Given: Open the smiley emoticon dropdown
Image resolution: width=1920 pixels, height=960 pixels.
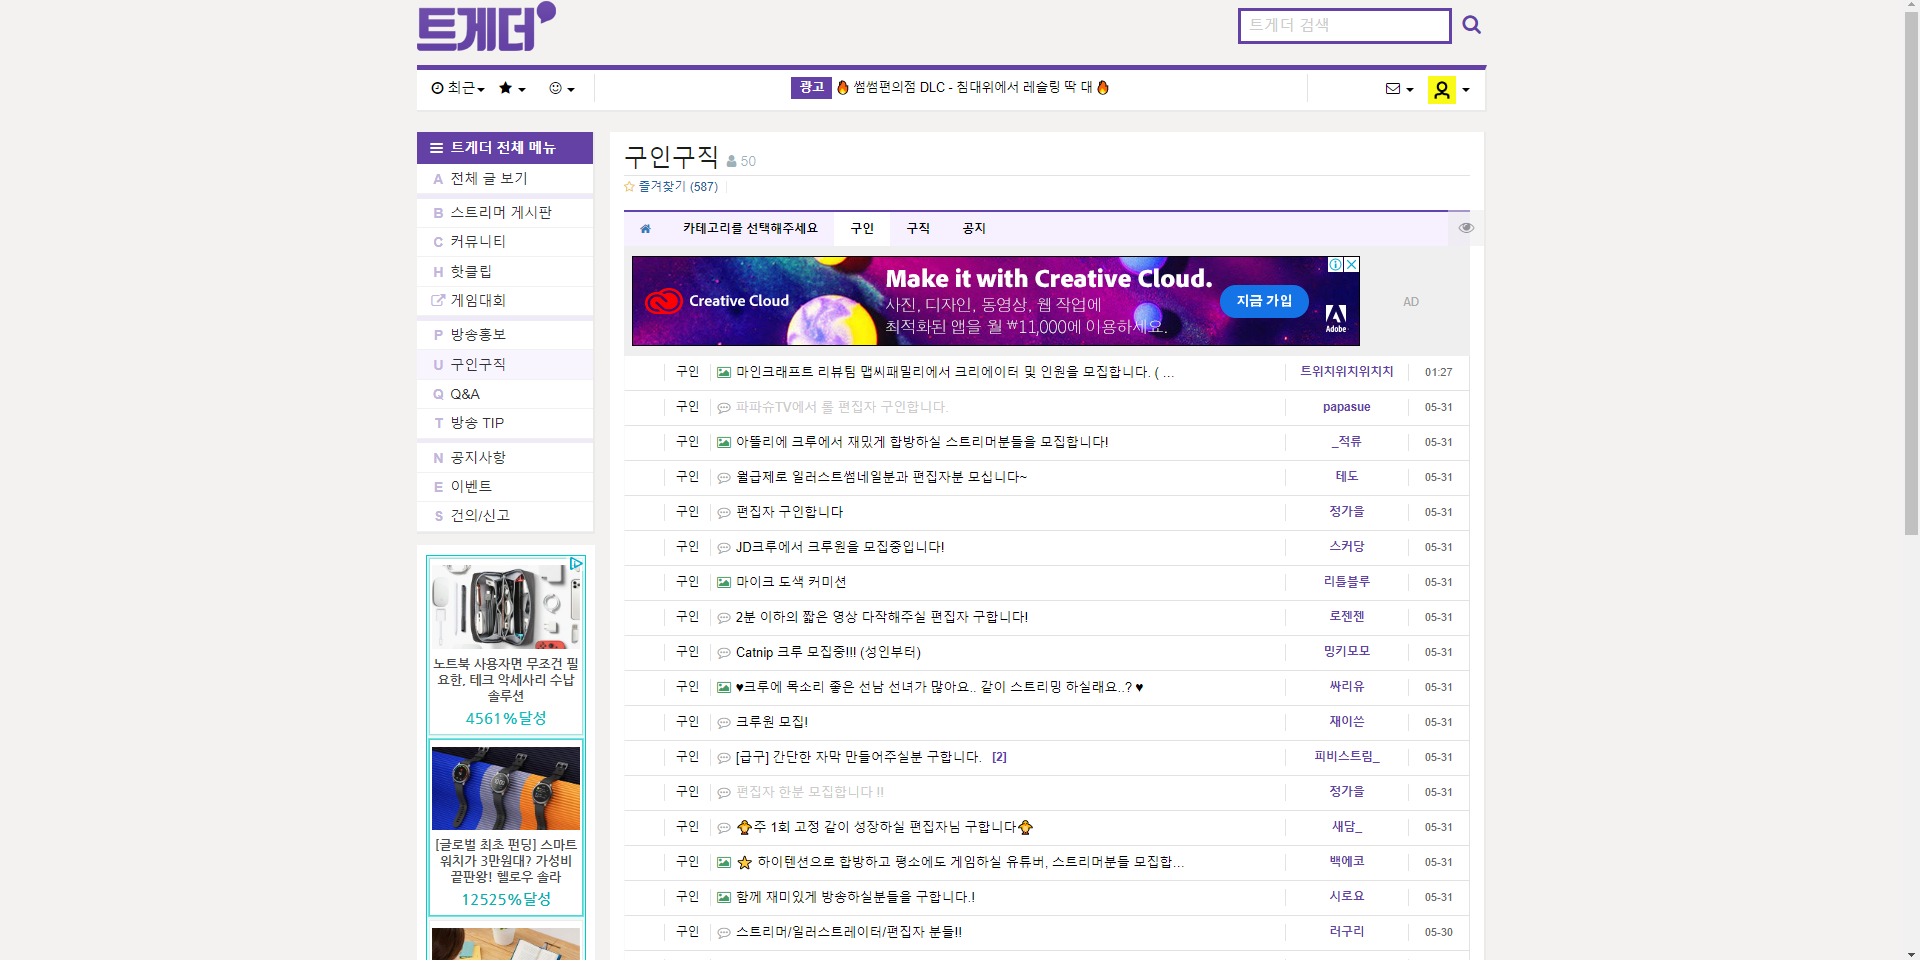Looking at the screenshot, I should [562, 88].
